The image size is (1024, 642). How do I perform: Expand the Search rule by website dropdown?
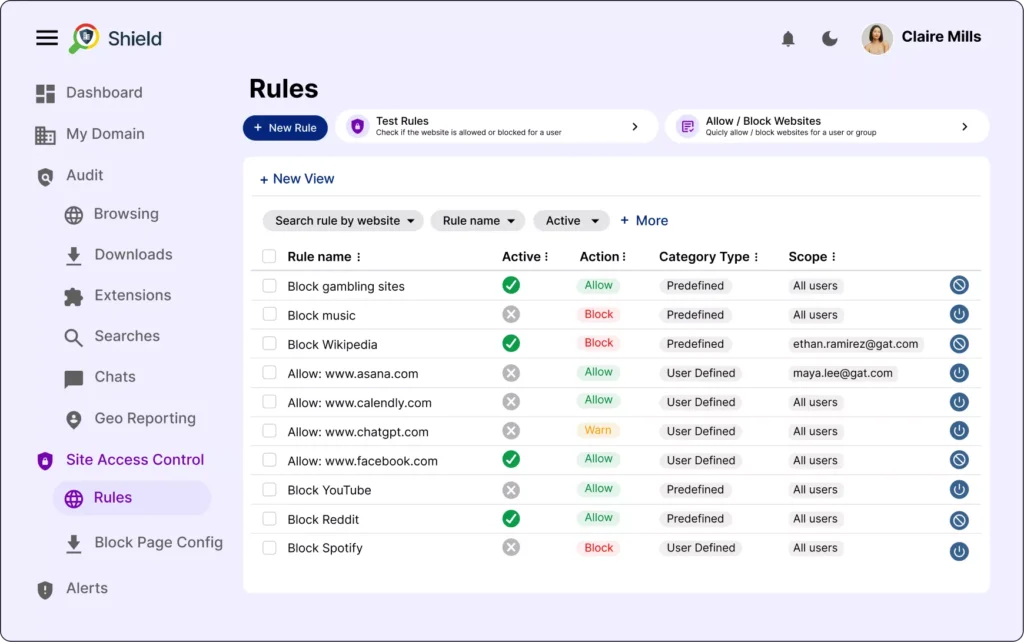click(x=343, y=221)
